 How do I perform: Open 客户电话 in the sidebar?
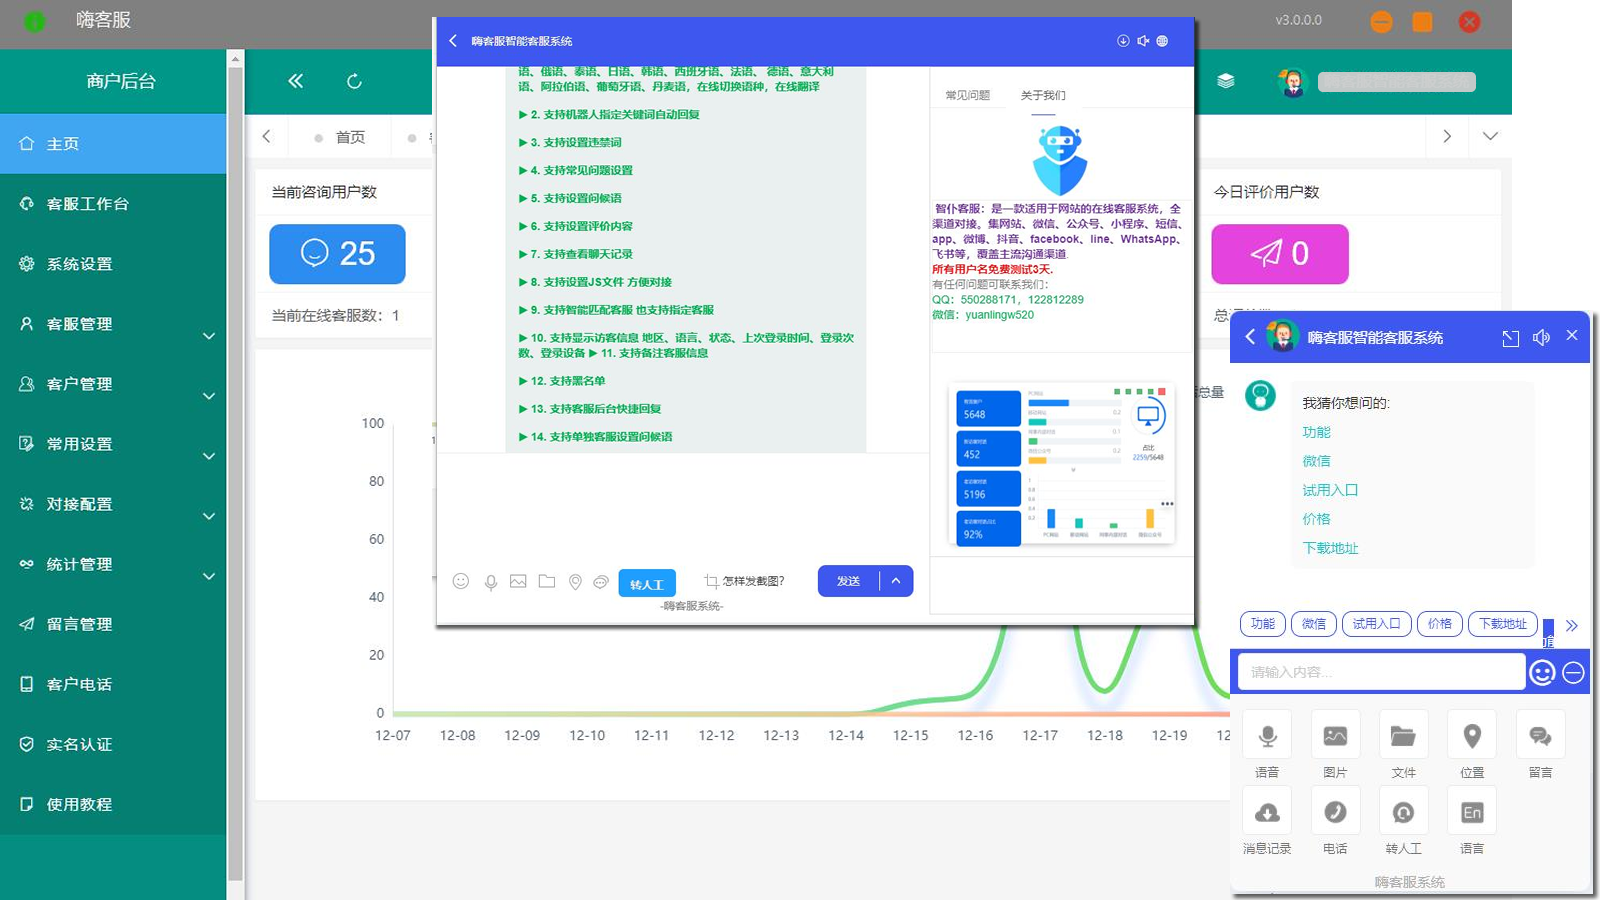tap(113, 684)
